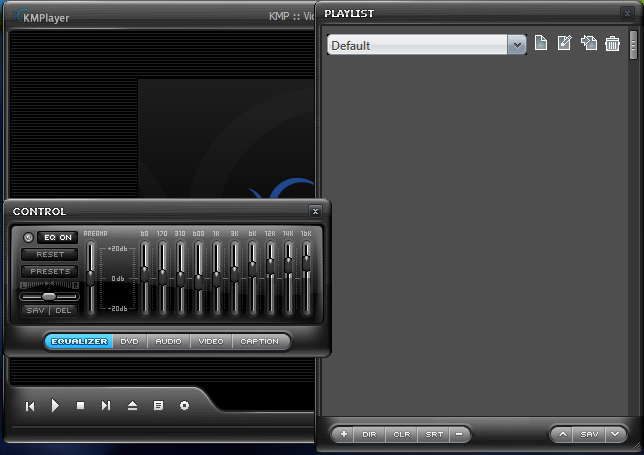
Task: Switch to the AUDIO tab
Action: tap(168, 341)
